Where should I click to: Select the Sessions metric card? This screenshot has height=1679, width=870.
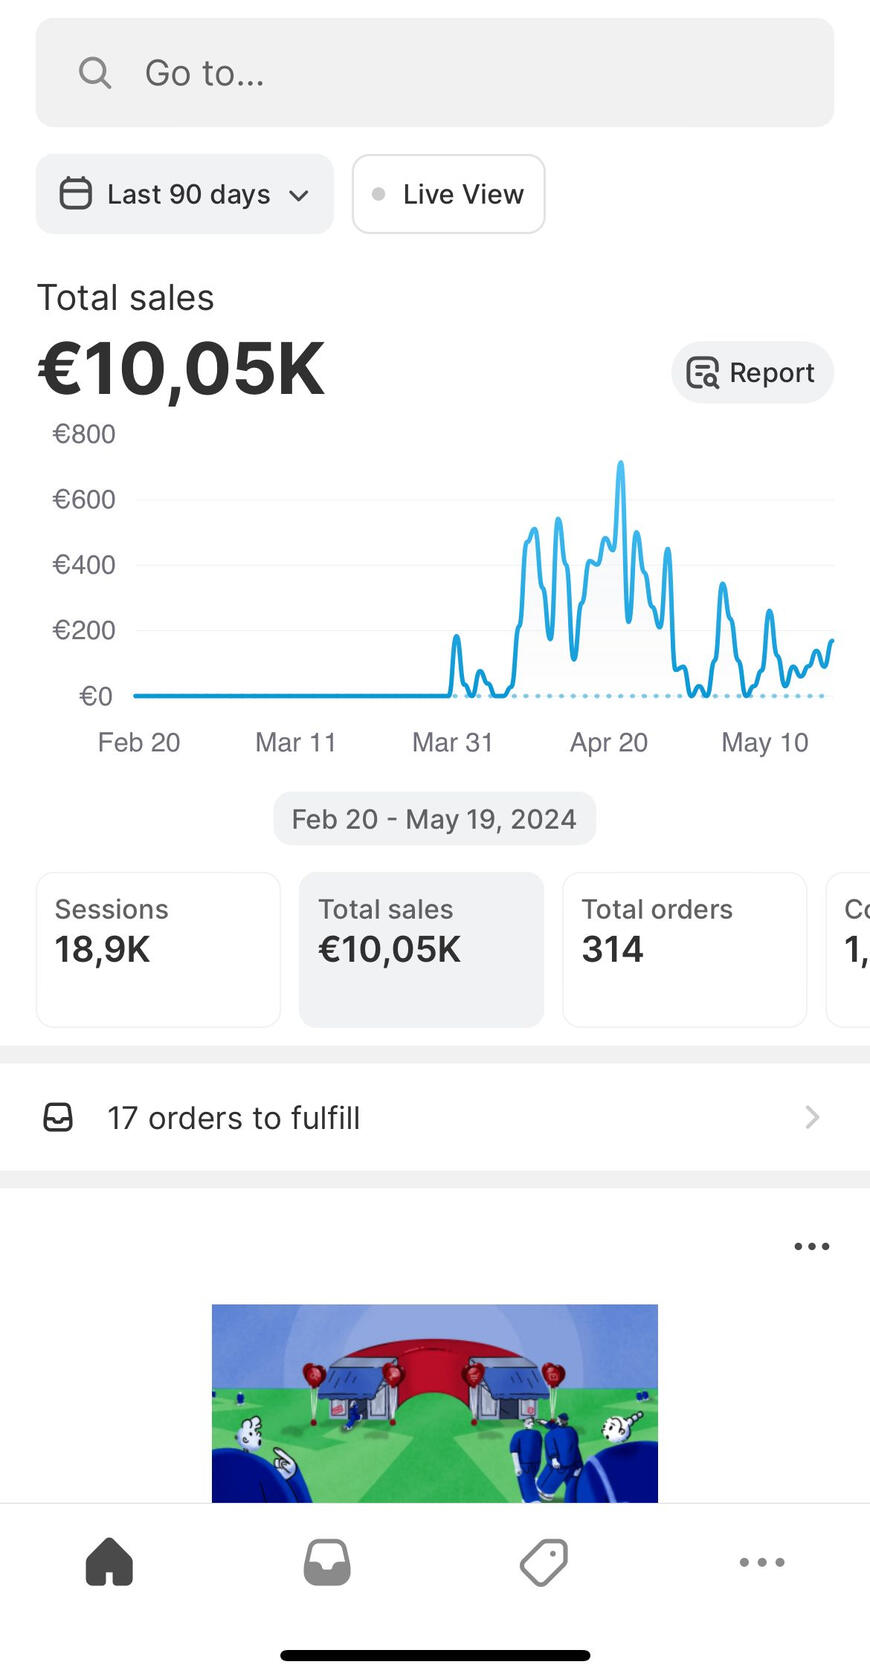coord(158,949)
